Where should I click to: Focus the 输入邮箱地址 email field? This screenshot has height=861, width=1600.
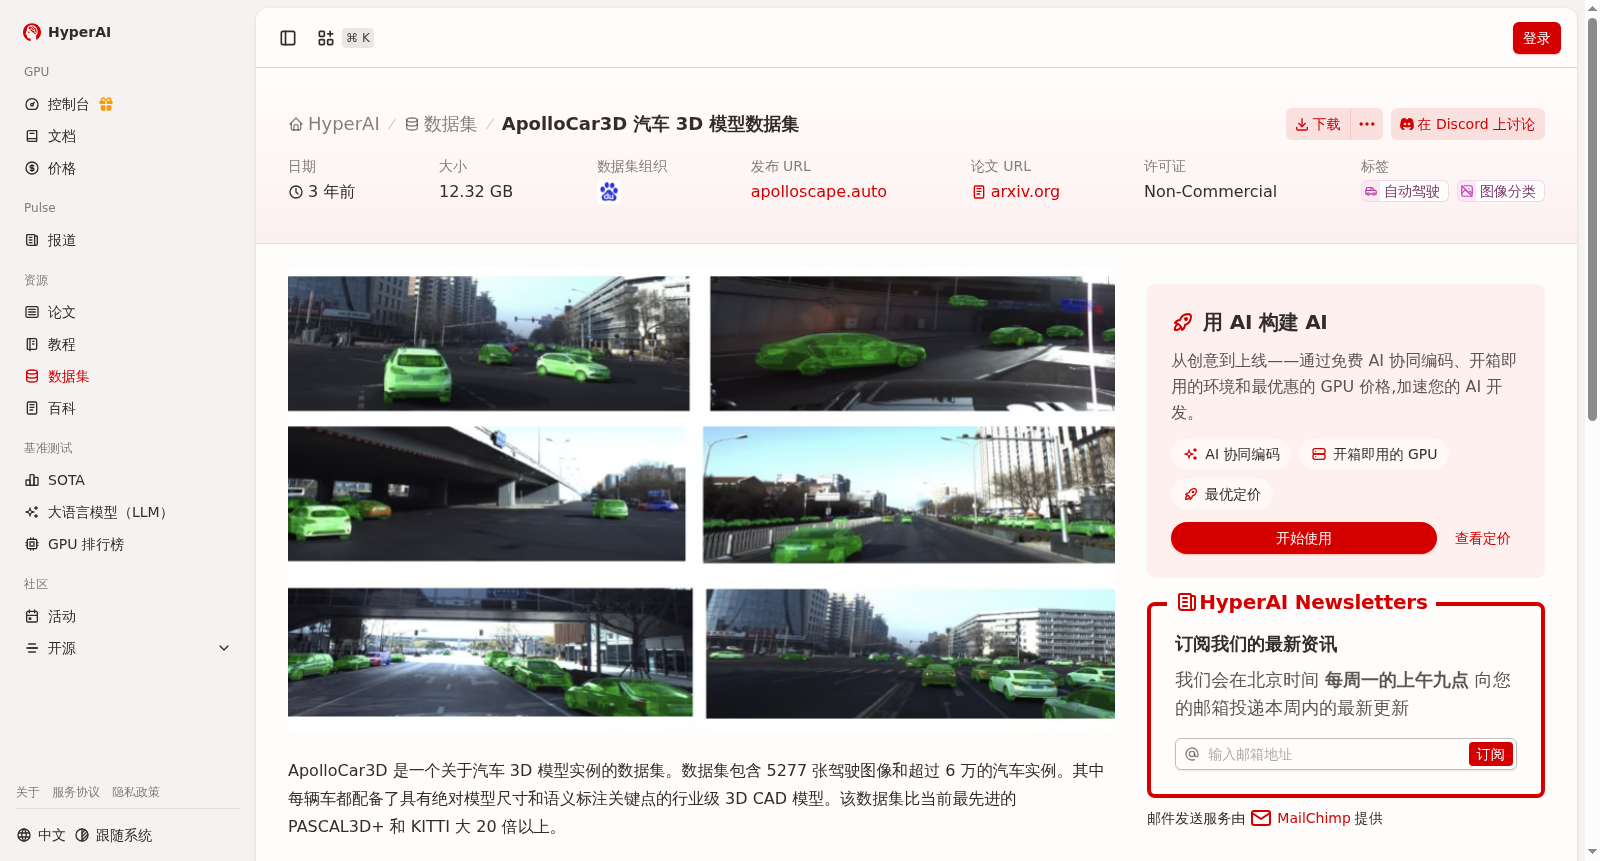[1334, 754]
